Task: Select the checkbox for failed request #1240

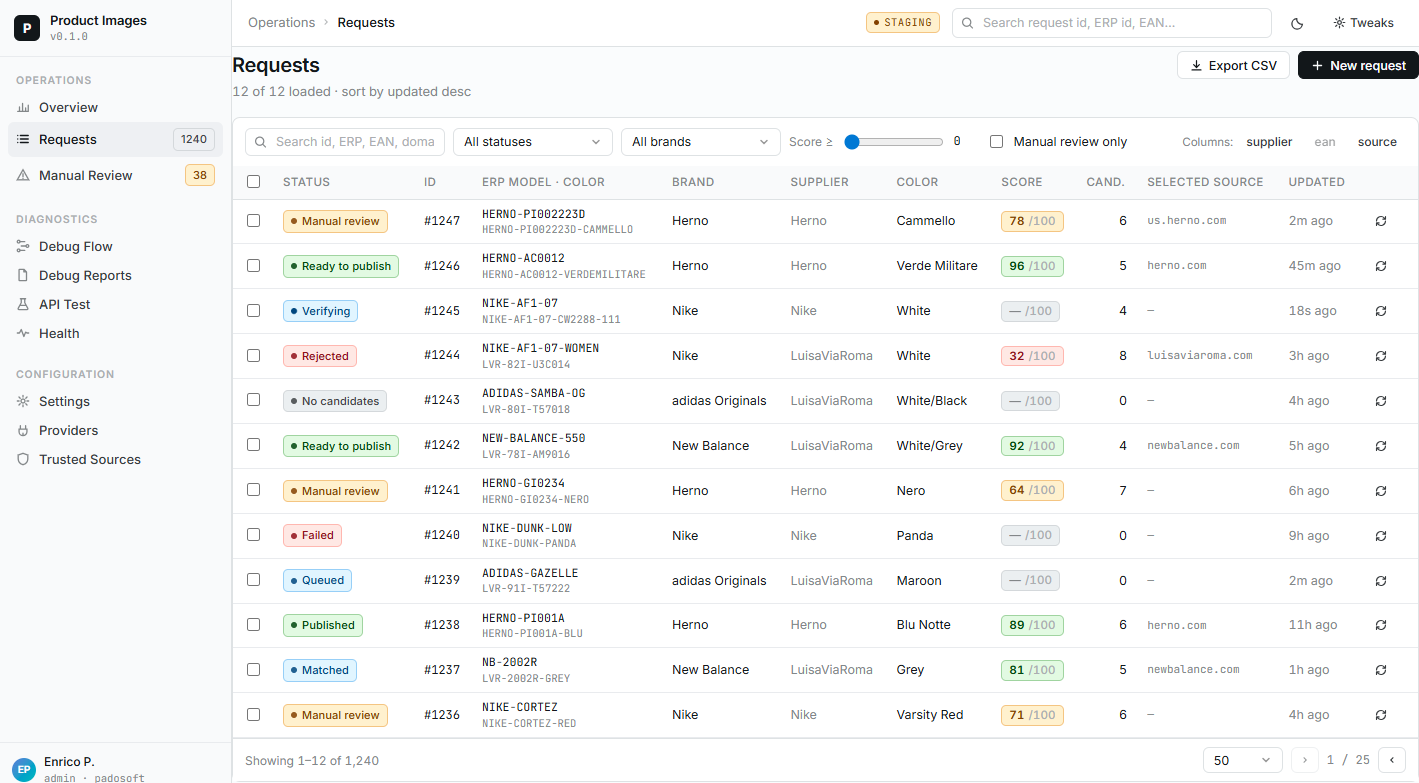Action: (x=253, y=536)
